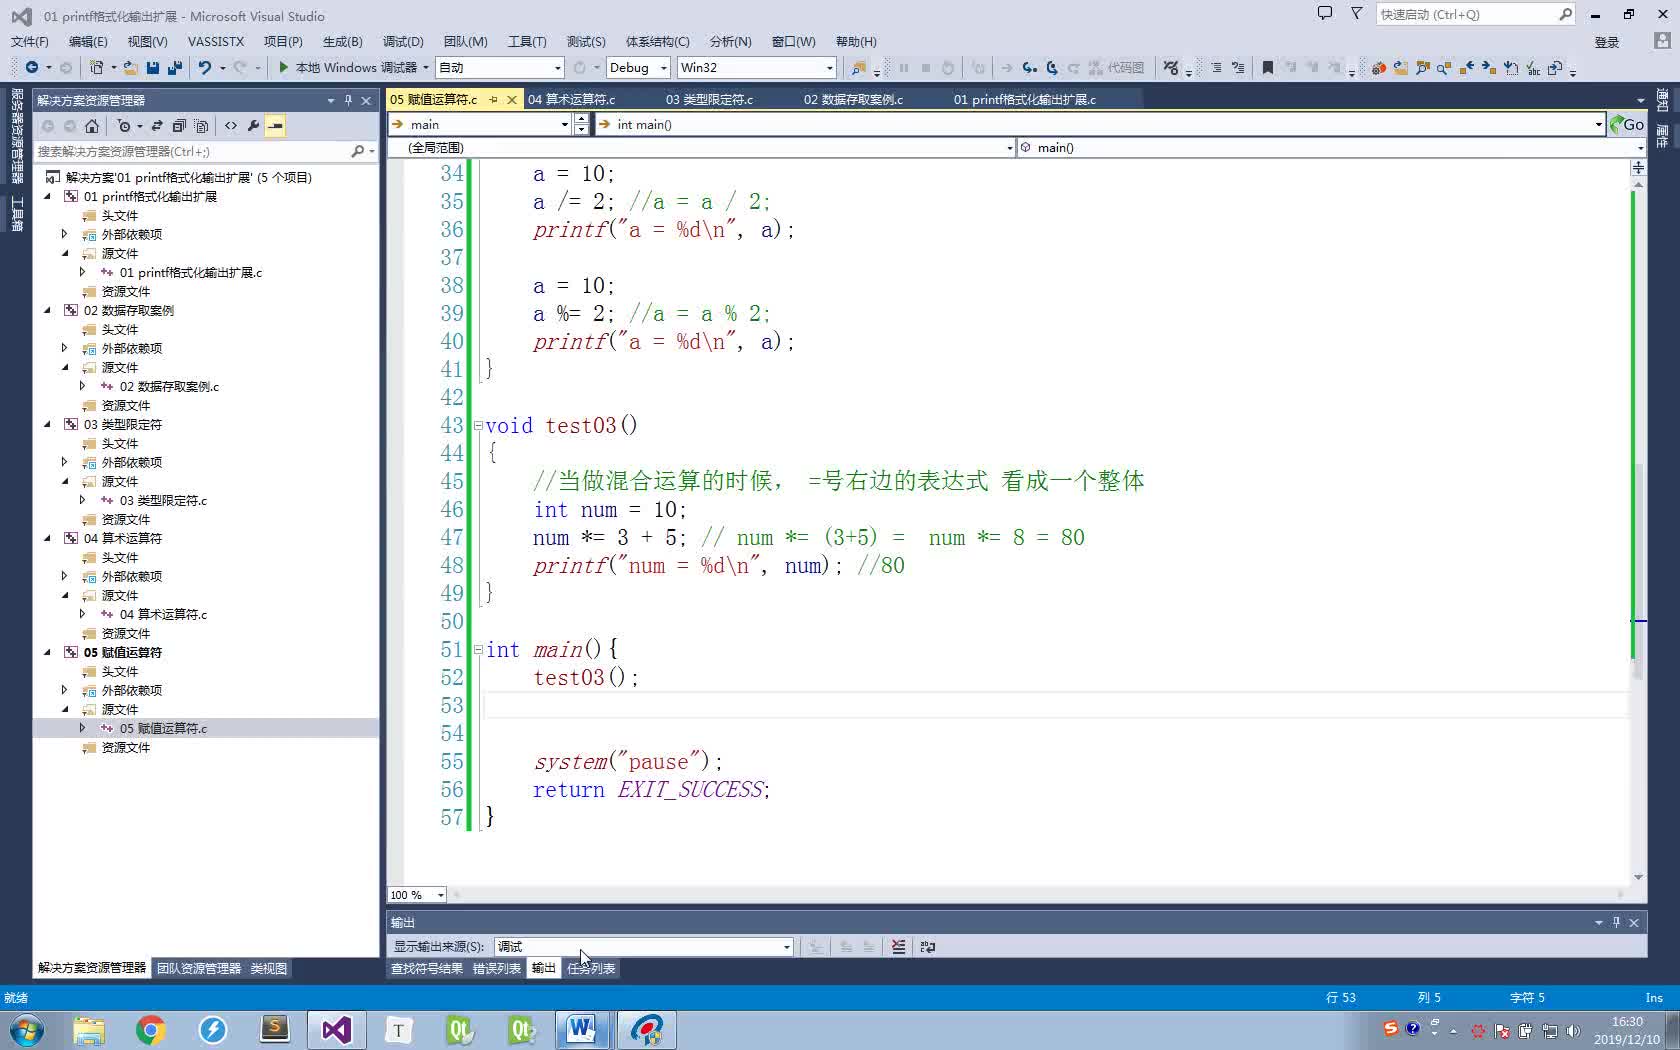Screen dimensions: 1680x1050
Task: Open the Win32 platform dropdown
Action: (x=756, y=67)
